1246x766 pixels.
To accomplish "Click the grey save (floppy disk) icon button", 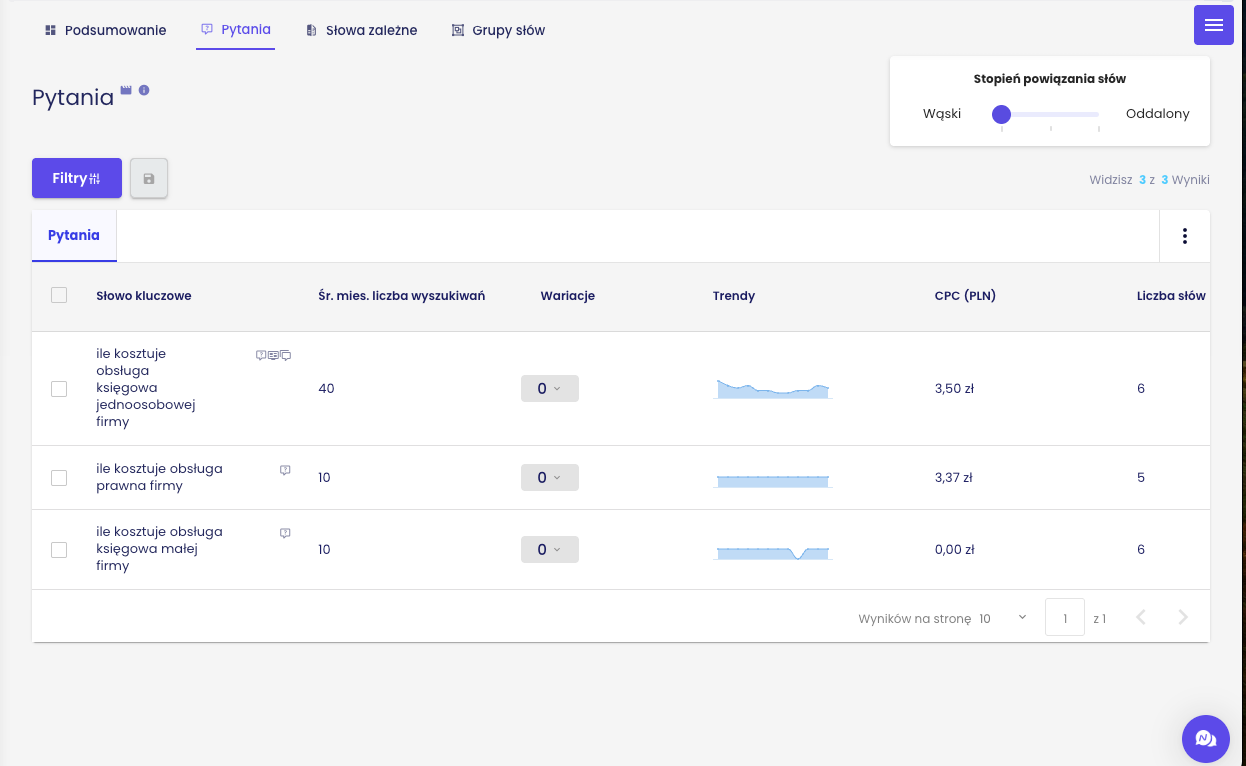I will [x=149, y=178].
